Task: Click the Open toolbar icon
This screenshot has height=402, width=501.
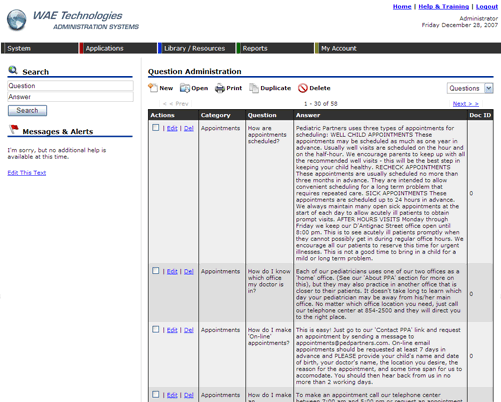Action: [185, 88]
